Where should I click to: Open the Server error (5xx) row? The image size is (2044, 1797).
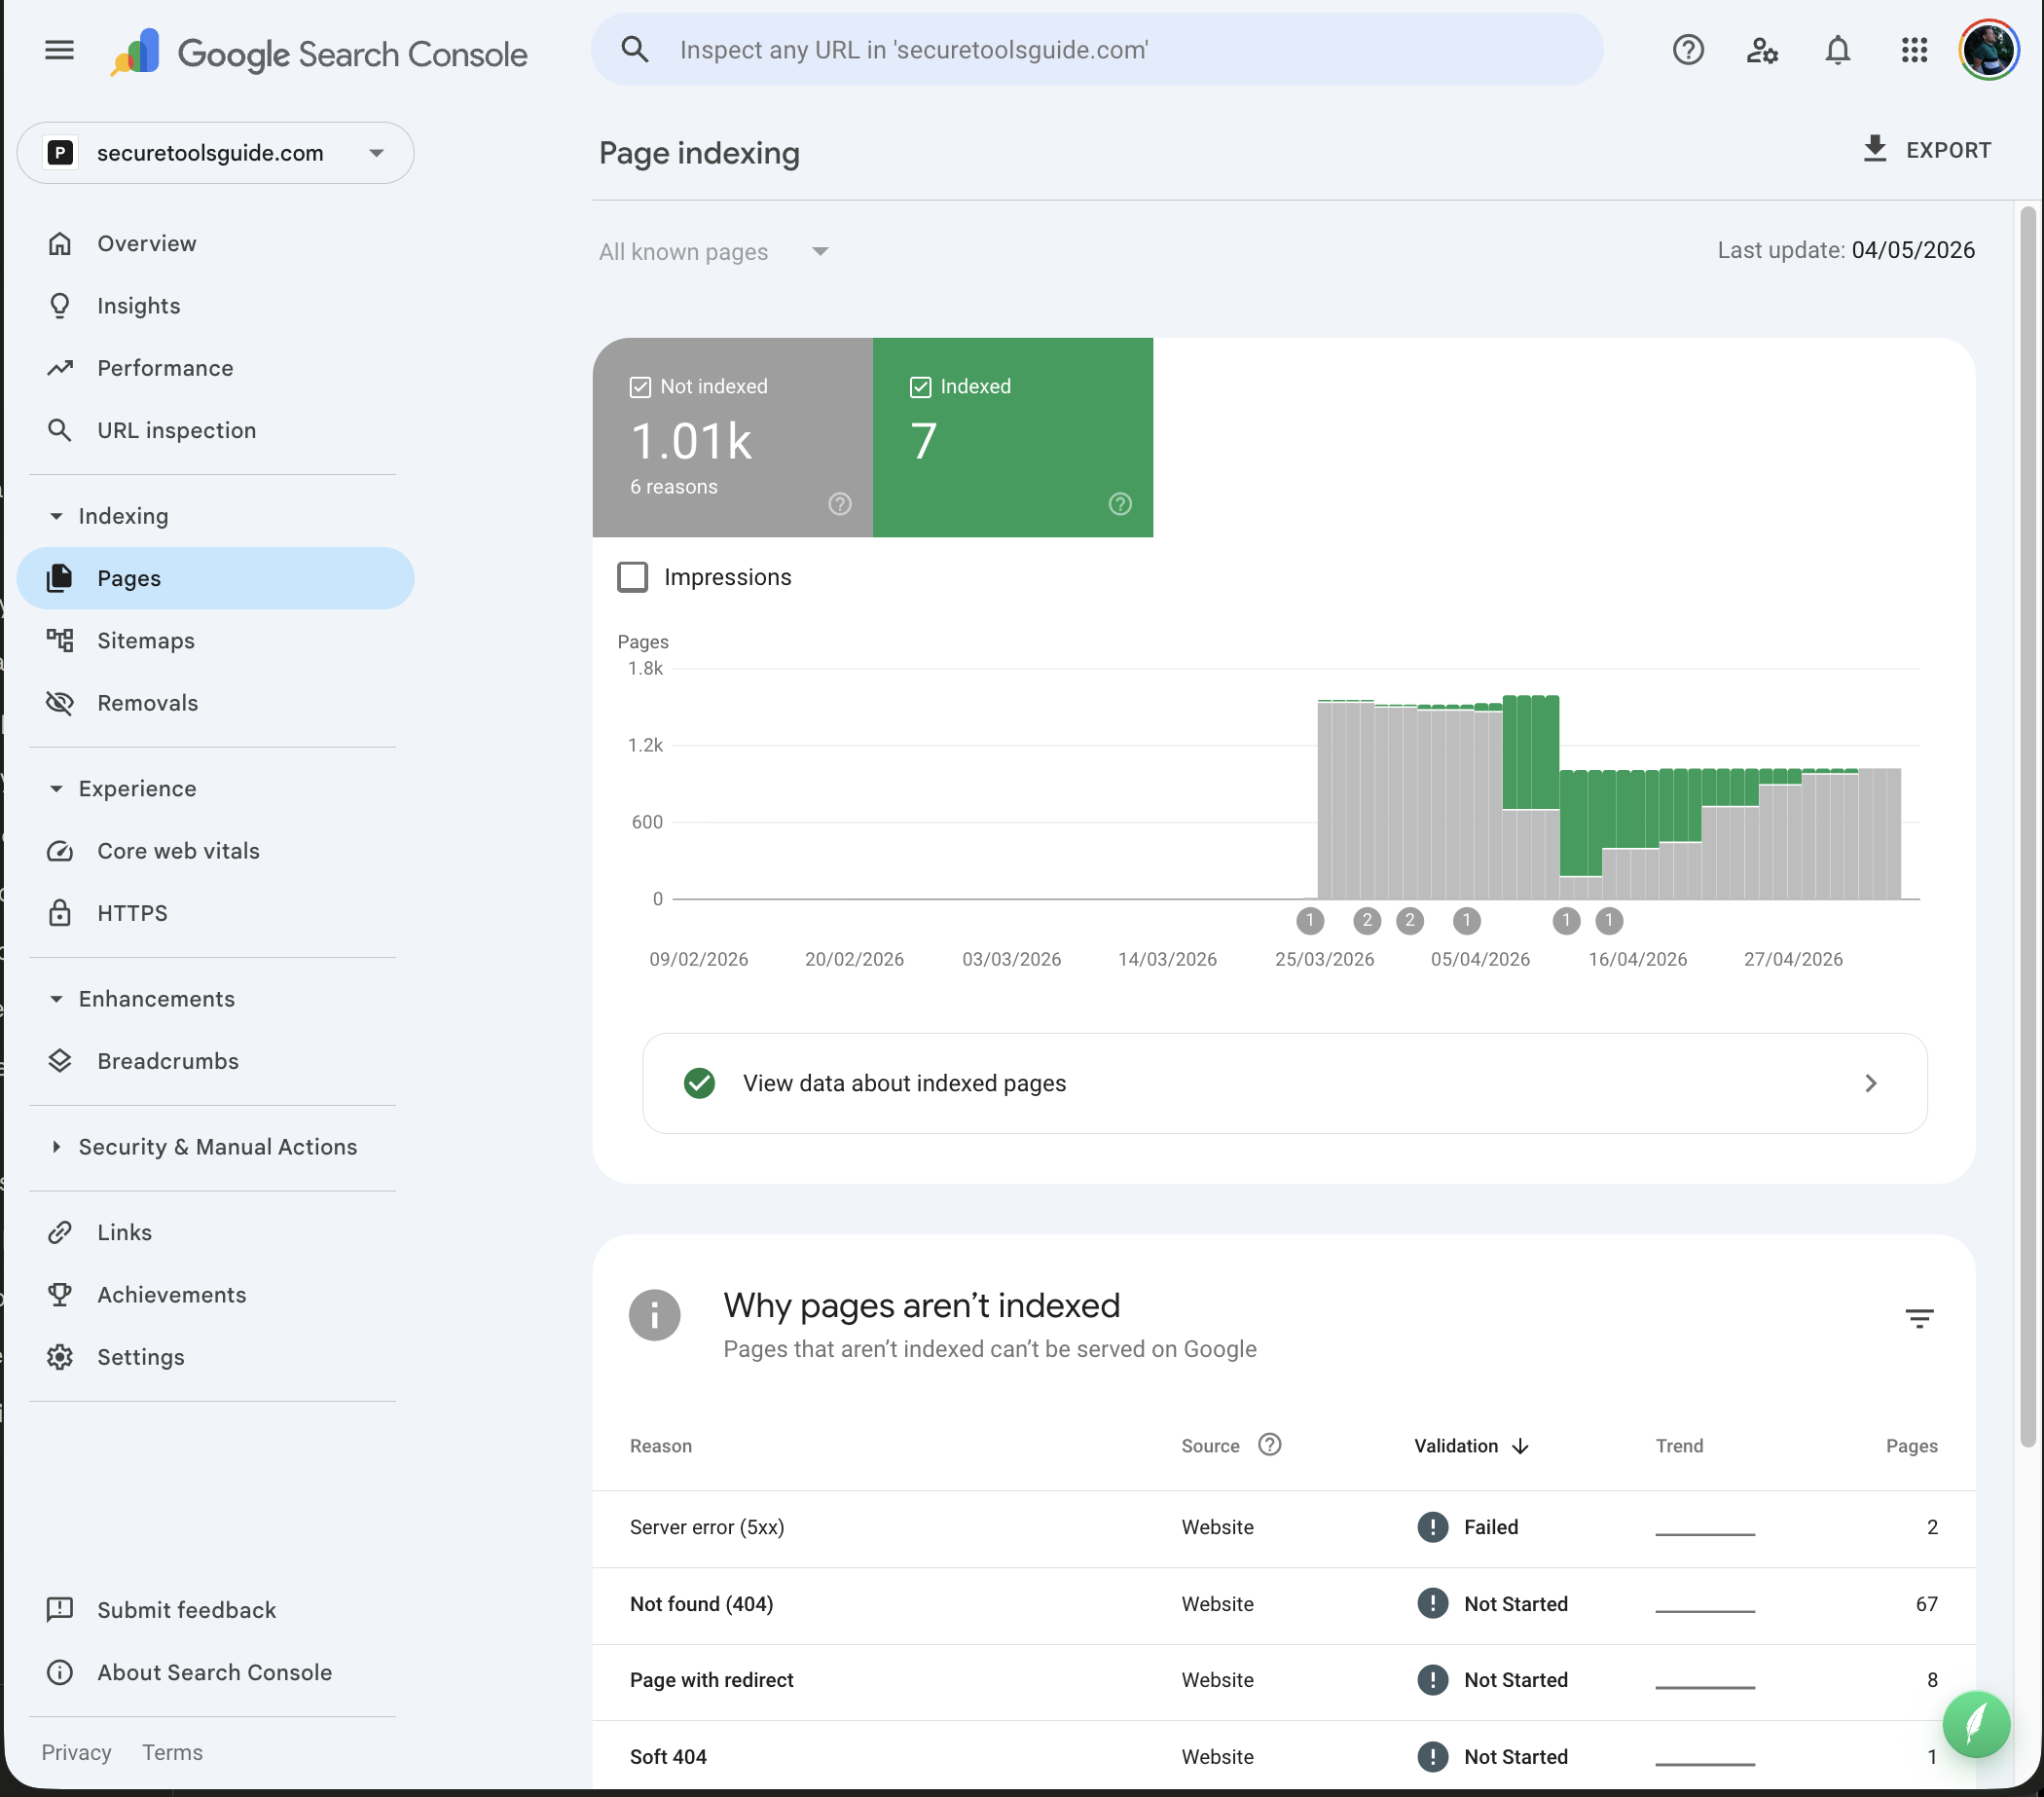click(x=1284, y=1528)
